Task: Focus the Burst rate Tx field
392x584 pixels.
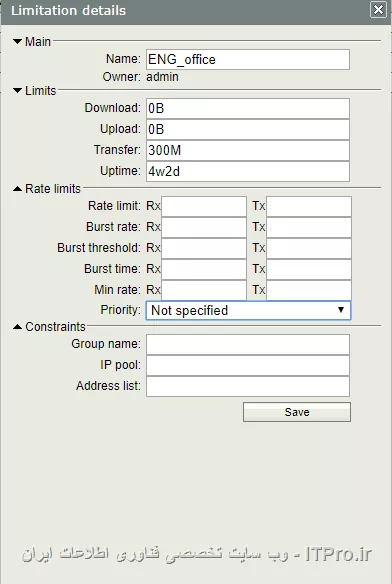Action: point(309,227)
